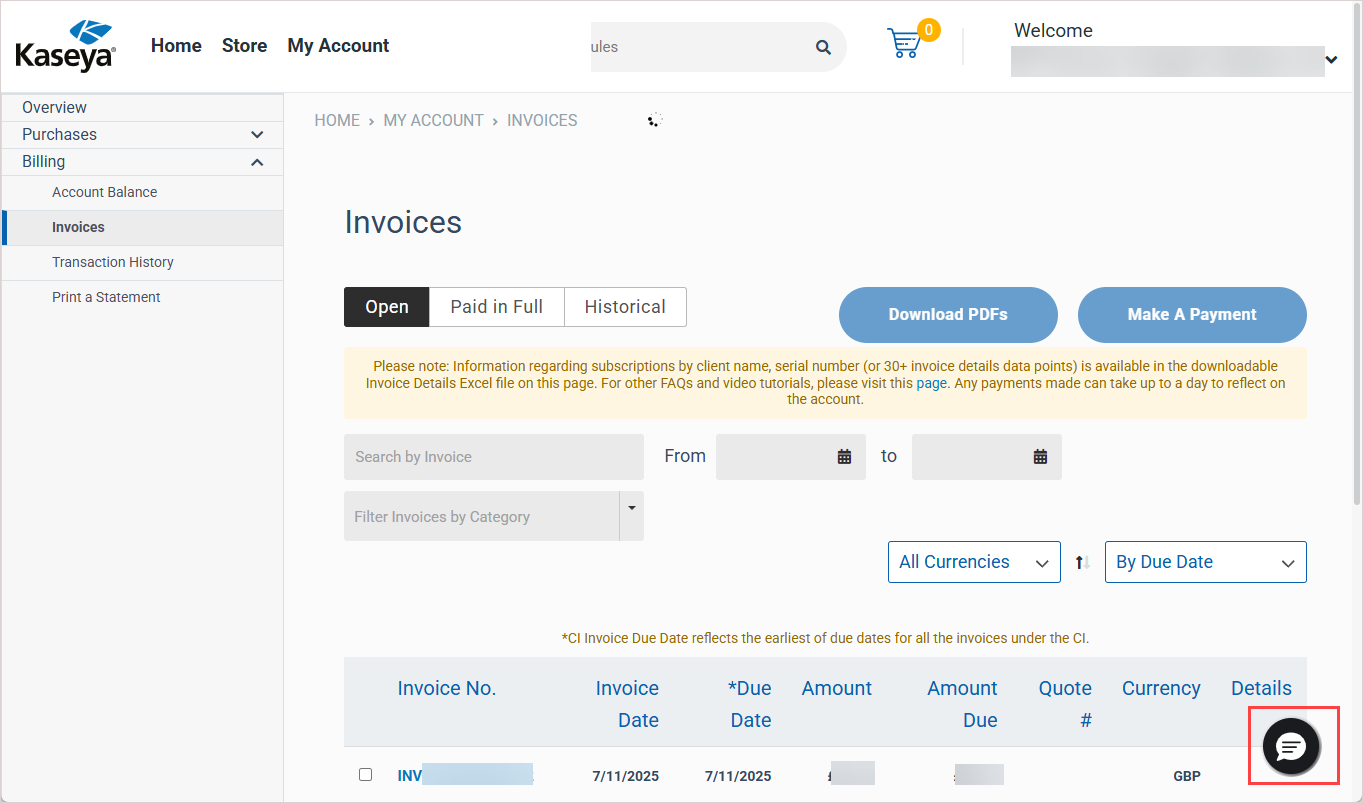Screen dimensions: 1363x803
Task: Open the From date calendar picker
Action: pyautogui.click(x=844, y=457)
